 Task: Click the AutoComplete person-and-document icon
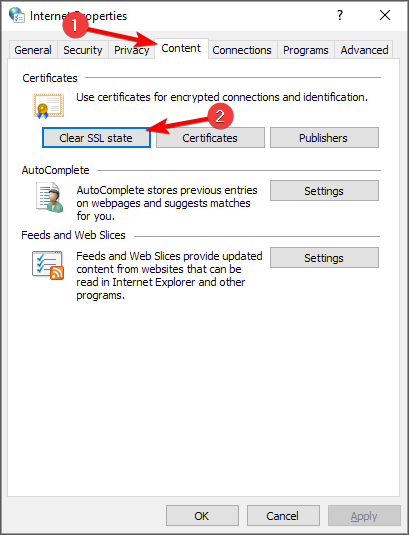49,197
